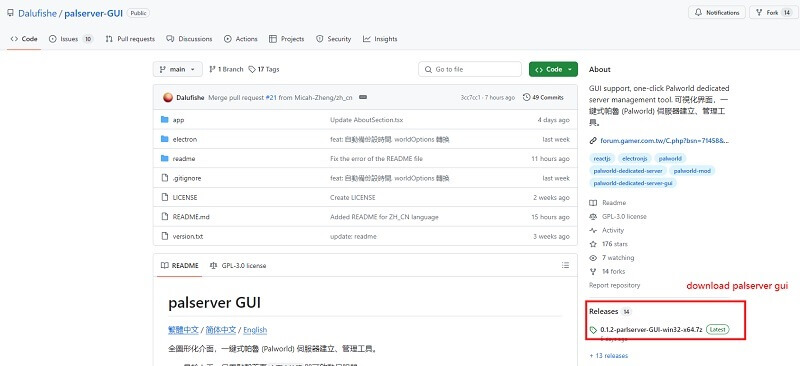This screenshot has height=366, width=800.
Task: Click the version.txt file icon
Action: pyautogui.click(x=164, y=236)
